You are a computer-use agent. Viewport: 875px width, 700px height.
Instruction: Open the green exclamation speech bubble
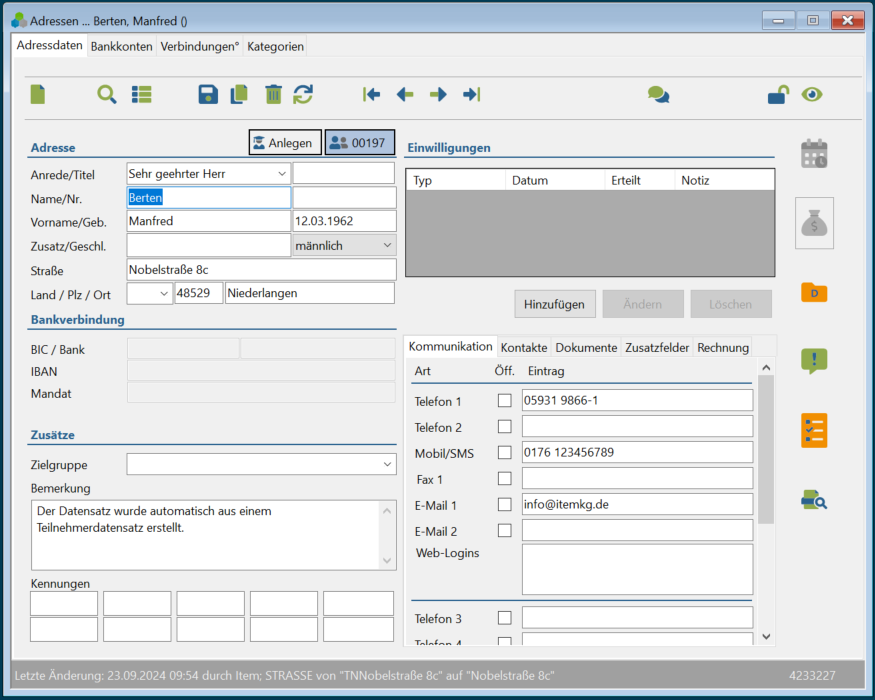pos(814,361)
